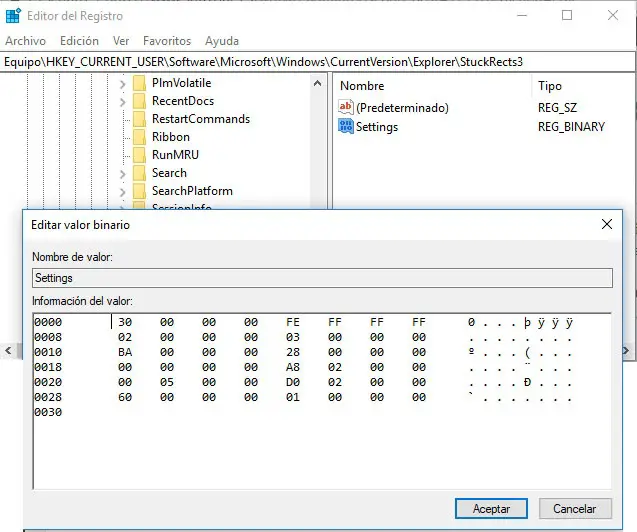Click the tree scrollbar up arrow
This screenshot has width=637, height=532.
[x=317, y=83]
